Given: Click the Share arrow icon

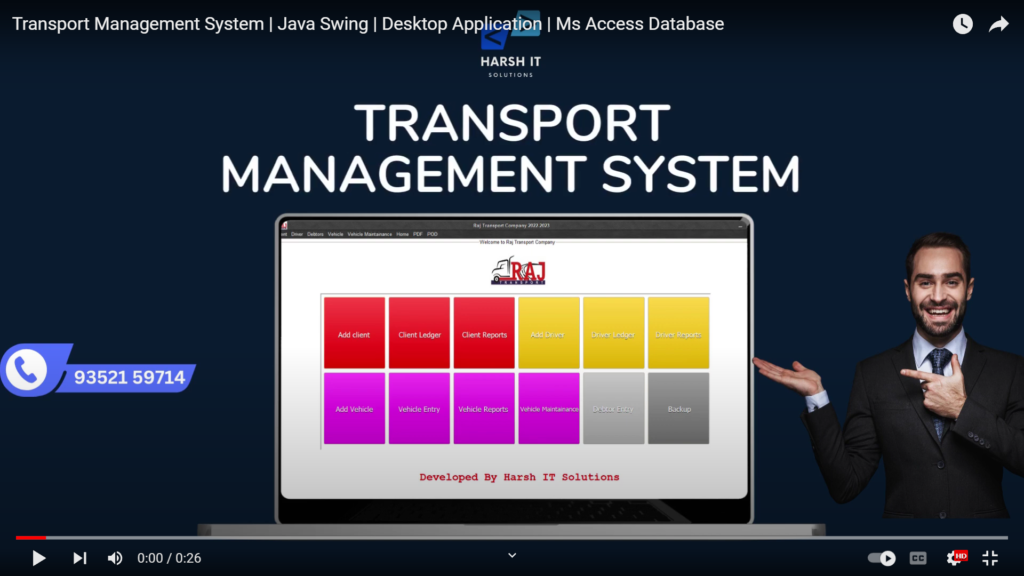Looking at the screenshot, I should pos(998,24).
